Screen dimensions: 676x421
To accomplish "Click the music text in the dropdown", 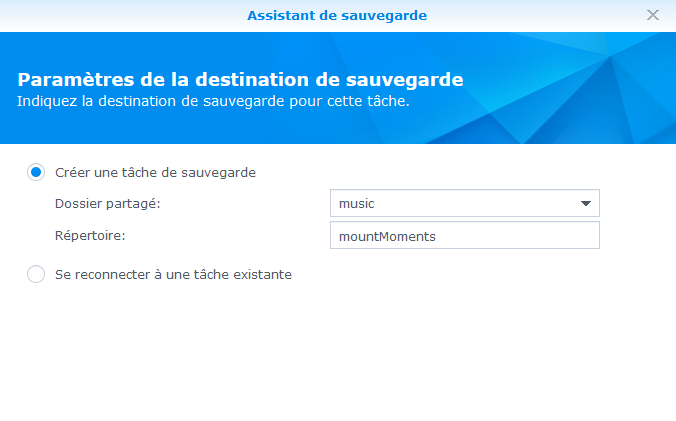I will click(356, 204).
